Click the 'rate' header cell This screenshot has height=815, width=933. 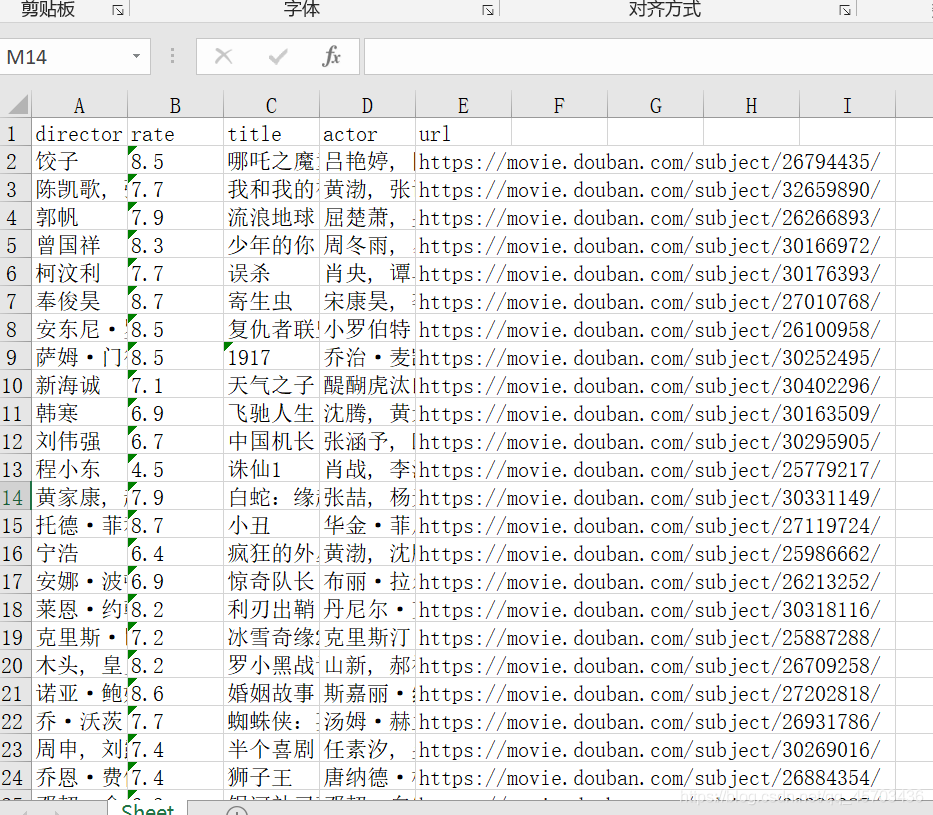(x=175, y=133)
